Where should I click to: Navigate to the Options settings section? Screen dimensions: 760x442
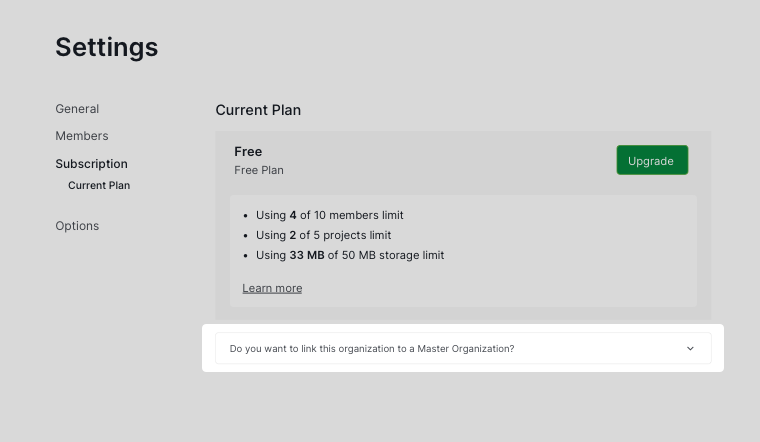[77, 226]
